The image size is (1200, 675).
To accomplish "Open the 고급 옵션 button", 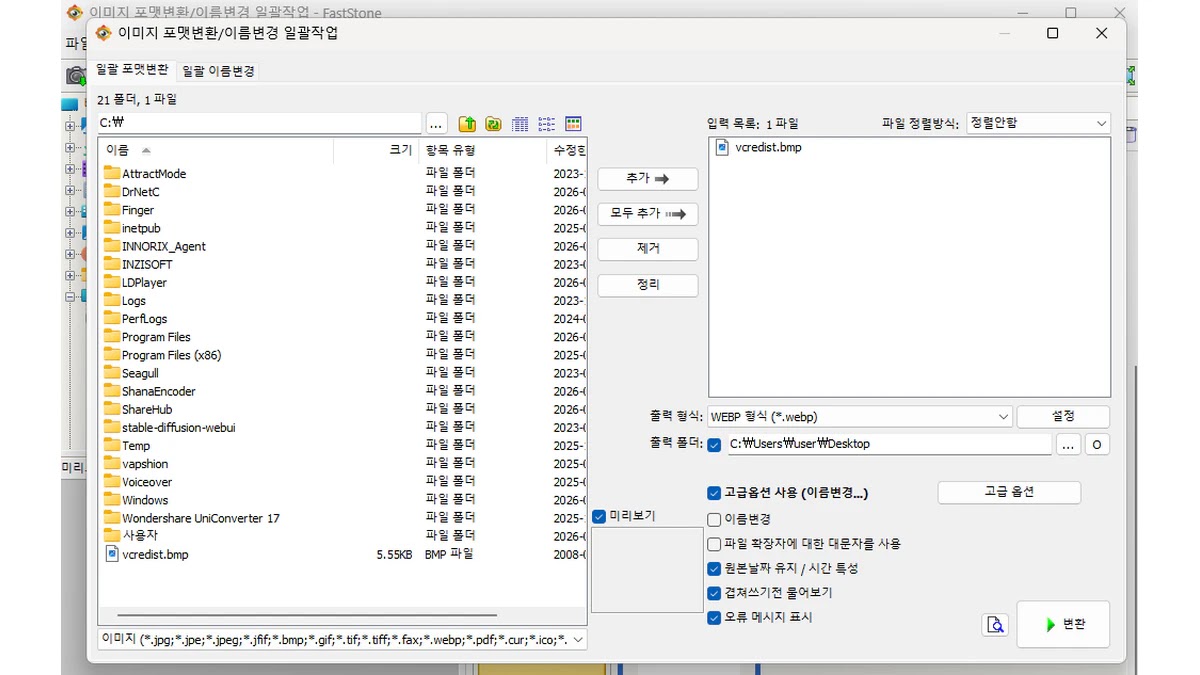I will pos(1009,492).
